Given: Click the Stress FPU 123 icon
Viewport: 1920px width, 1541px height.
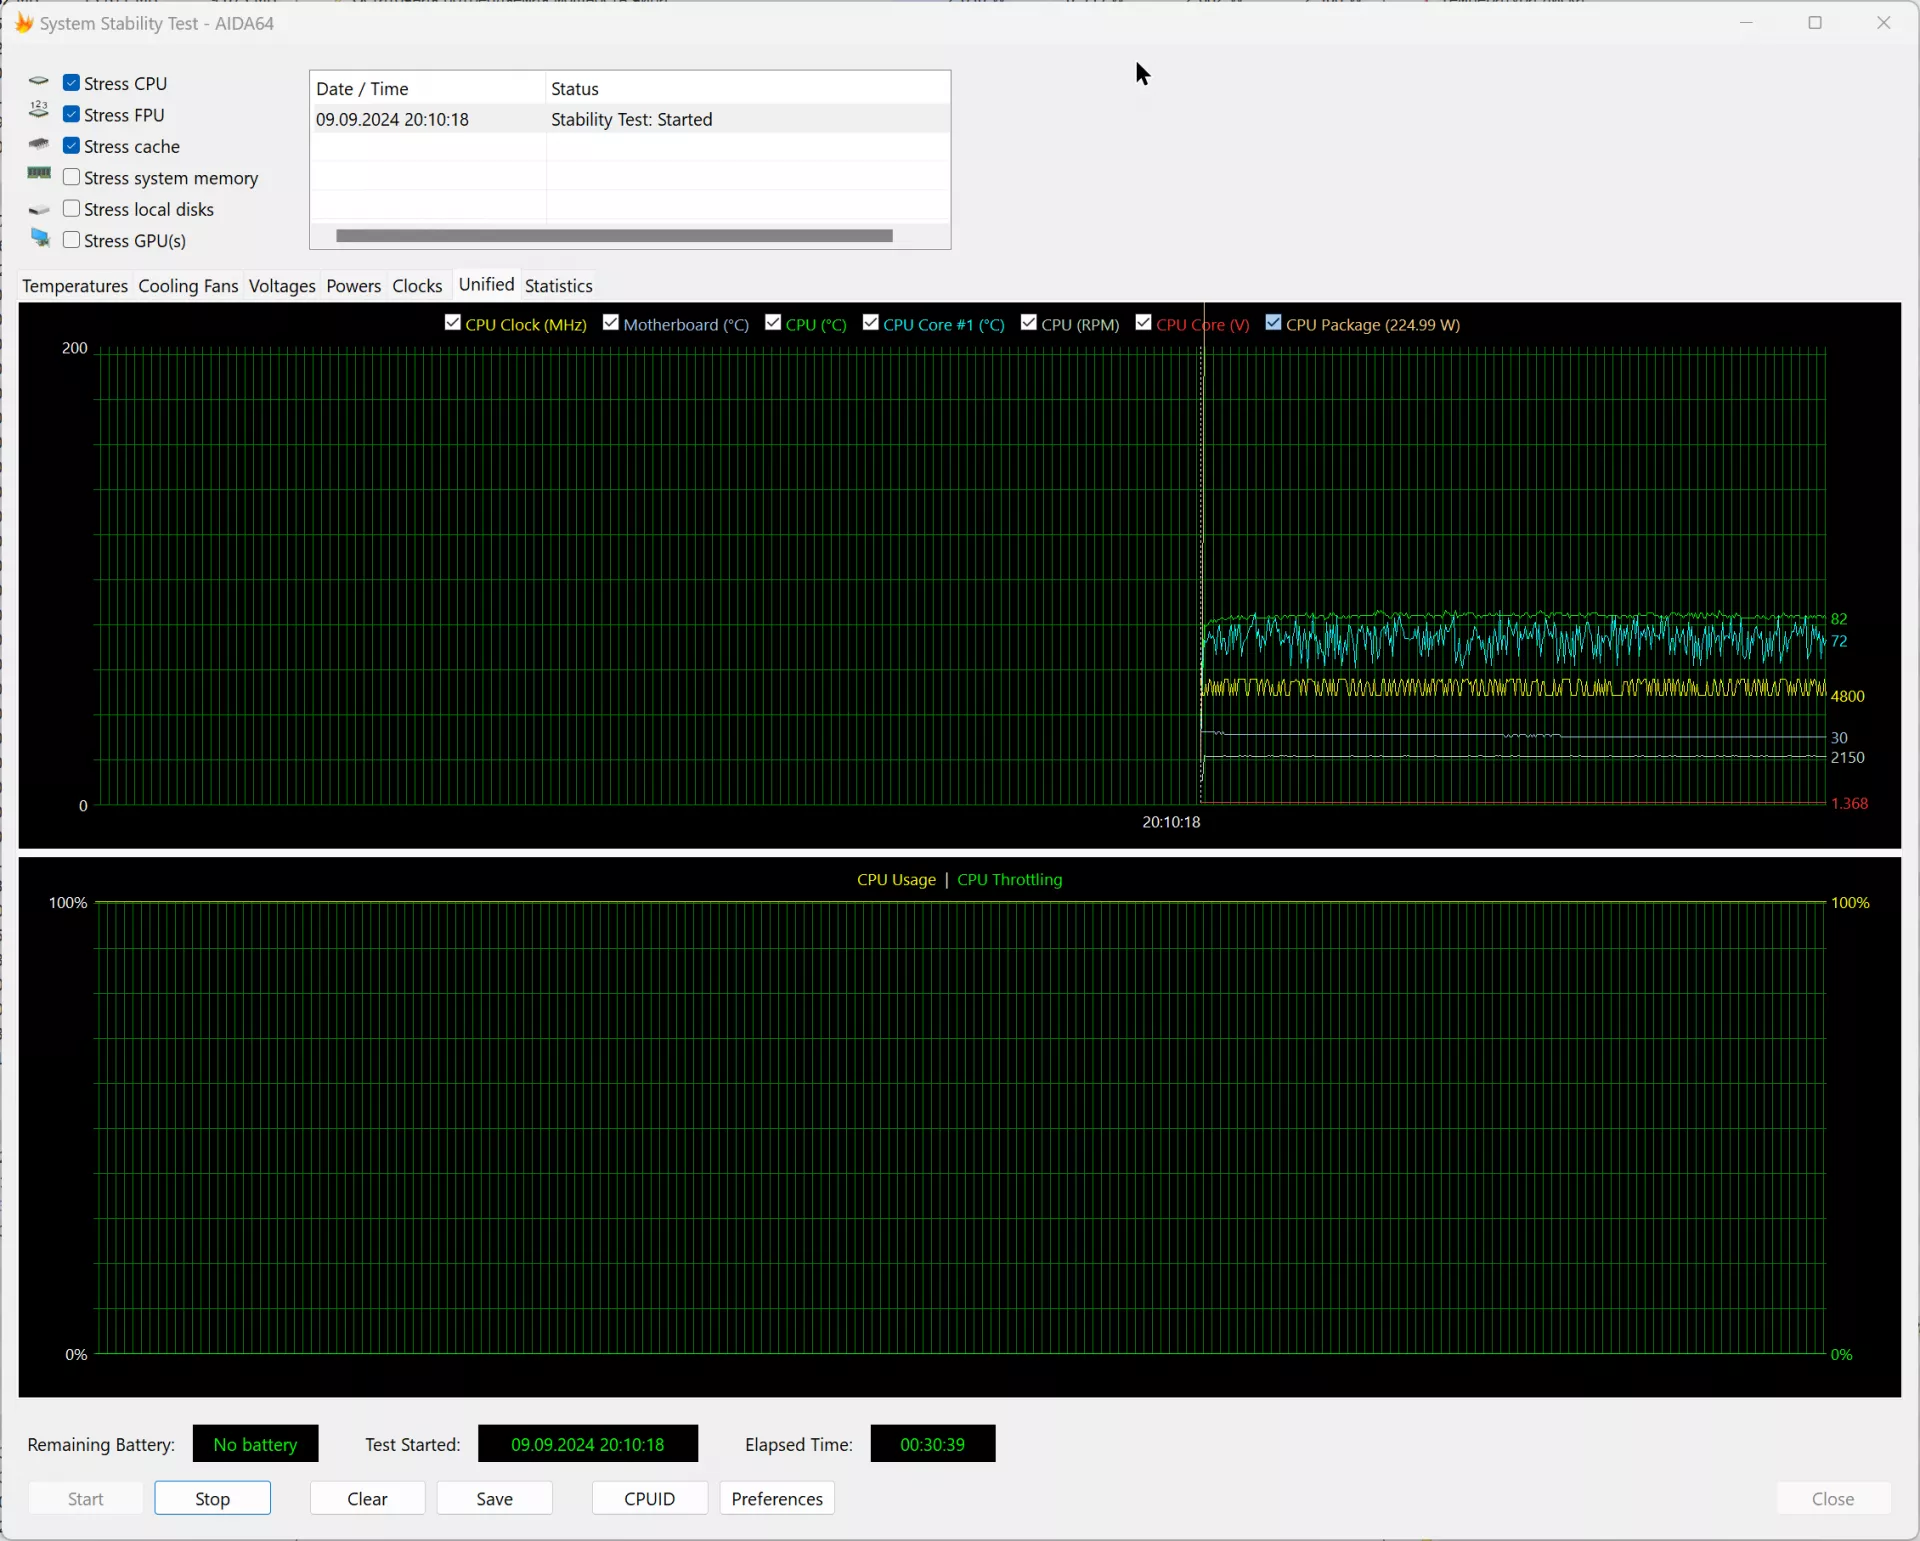Looking at the screenshot, I should (39, 110).
